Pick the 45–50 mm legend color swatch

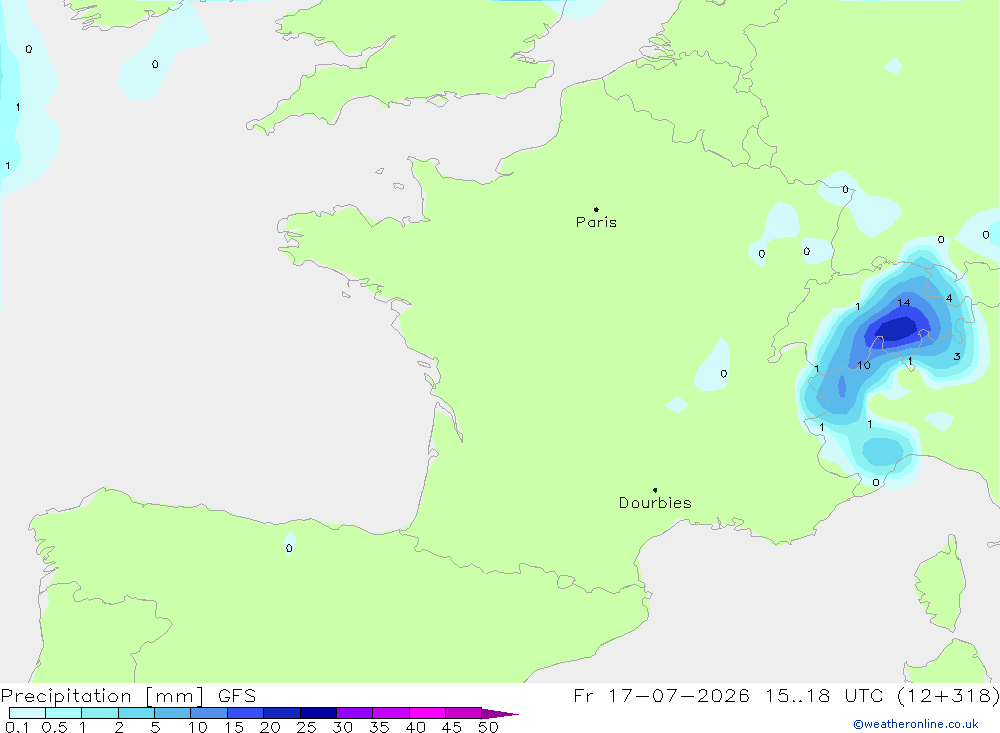(x=463, y=713)
